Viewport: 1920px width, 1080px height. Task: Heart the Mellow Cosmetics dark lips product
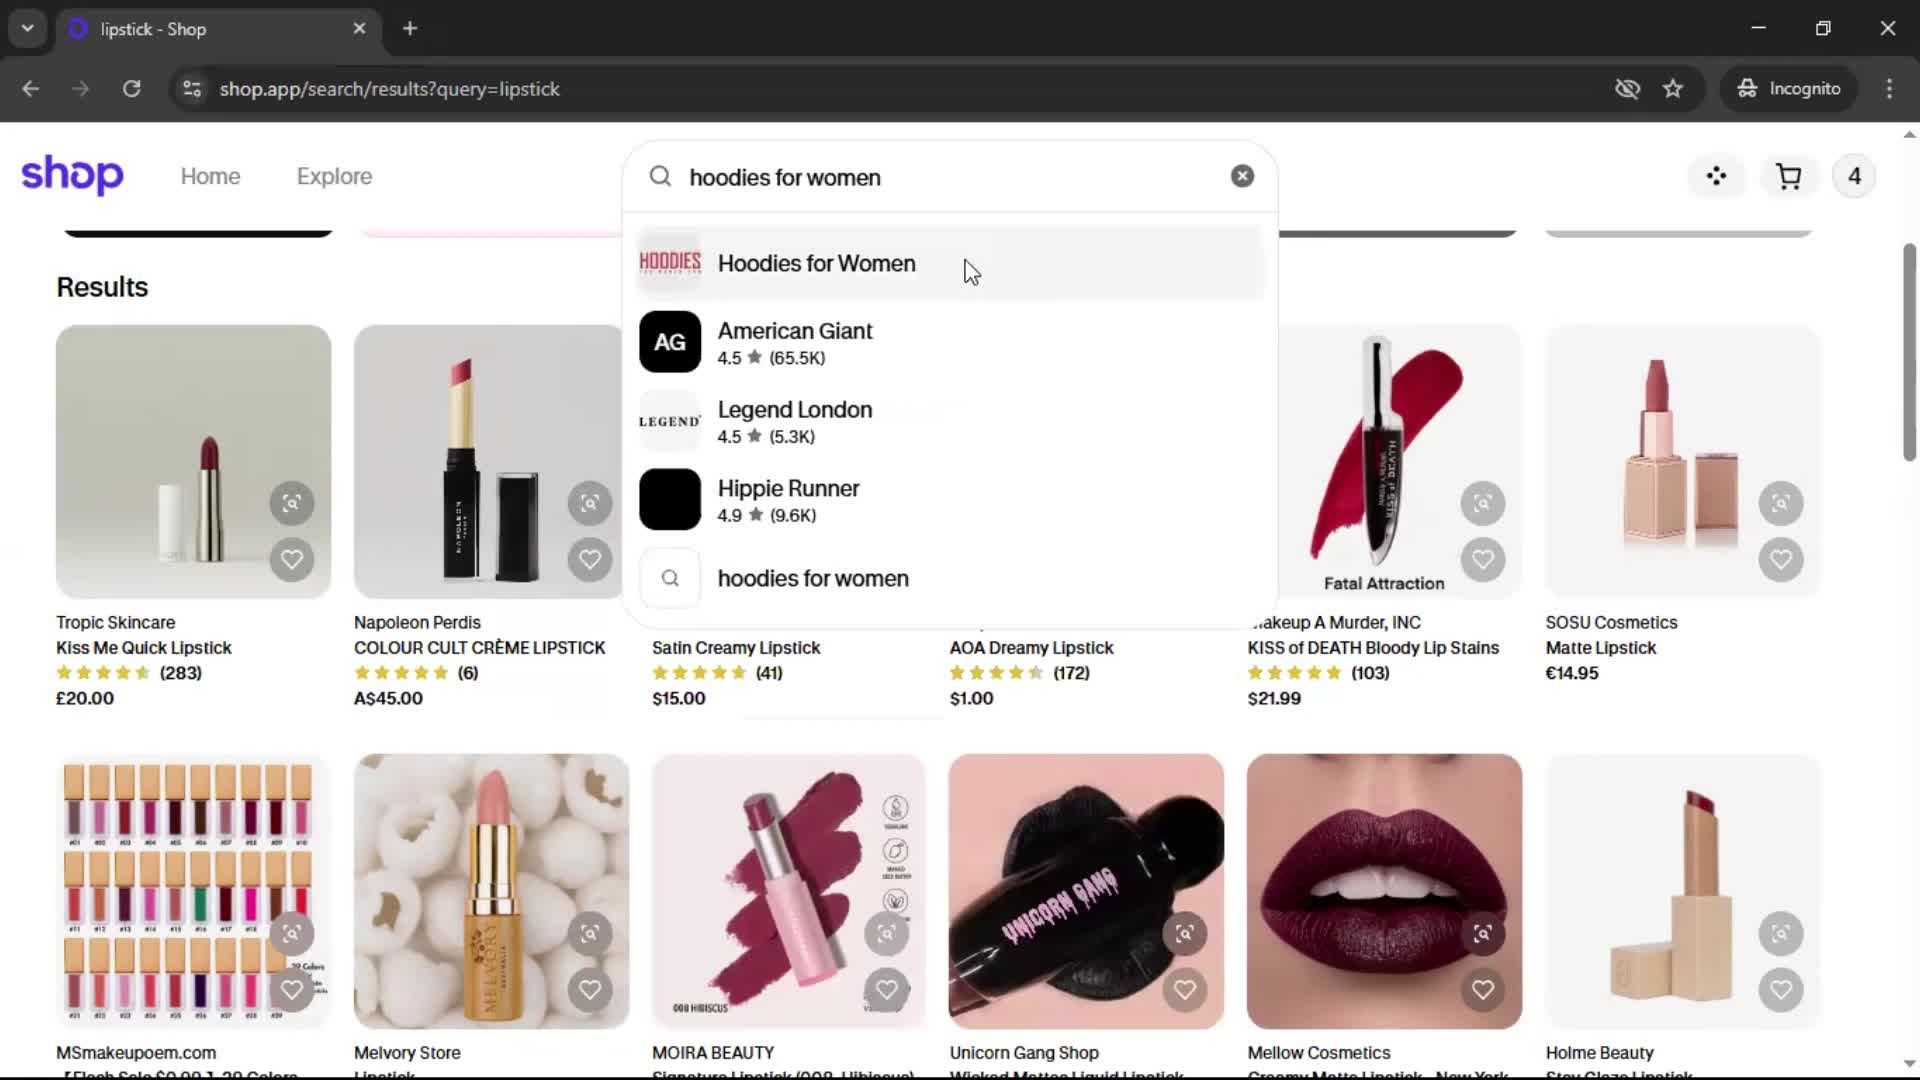[1482, 990]
